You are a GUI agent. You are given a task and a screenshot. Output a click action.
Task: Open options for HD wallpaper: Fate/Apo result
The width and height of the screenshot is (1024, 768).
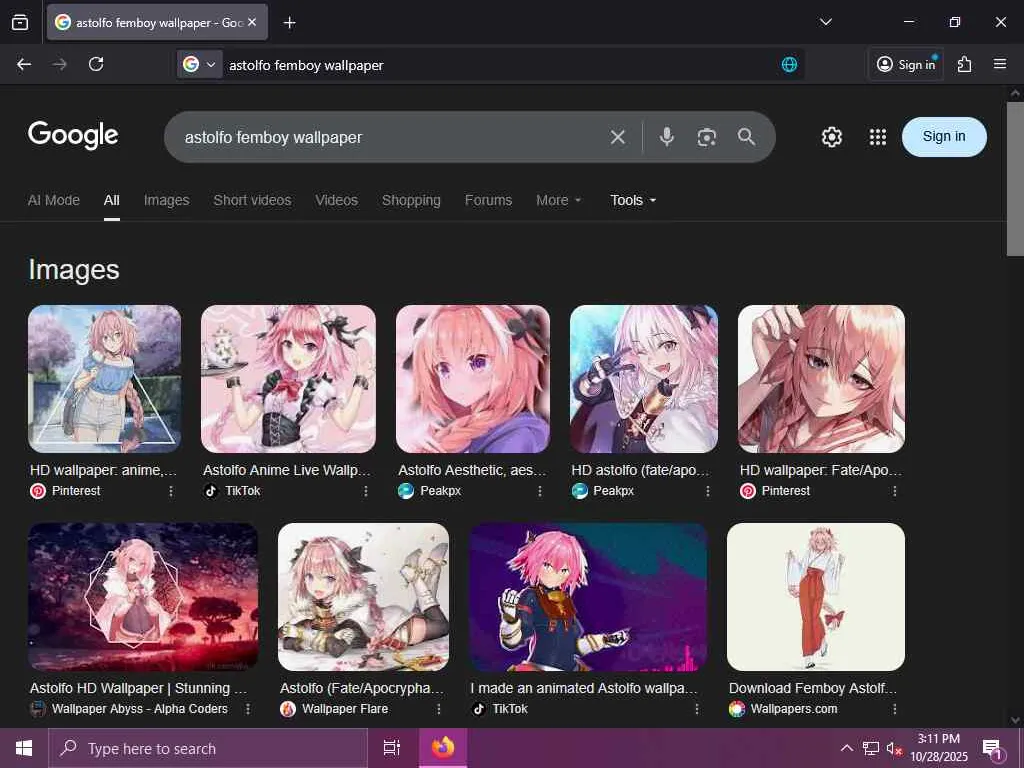(895, 491)
